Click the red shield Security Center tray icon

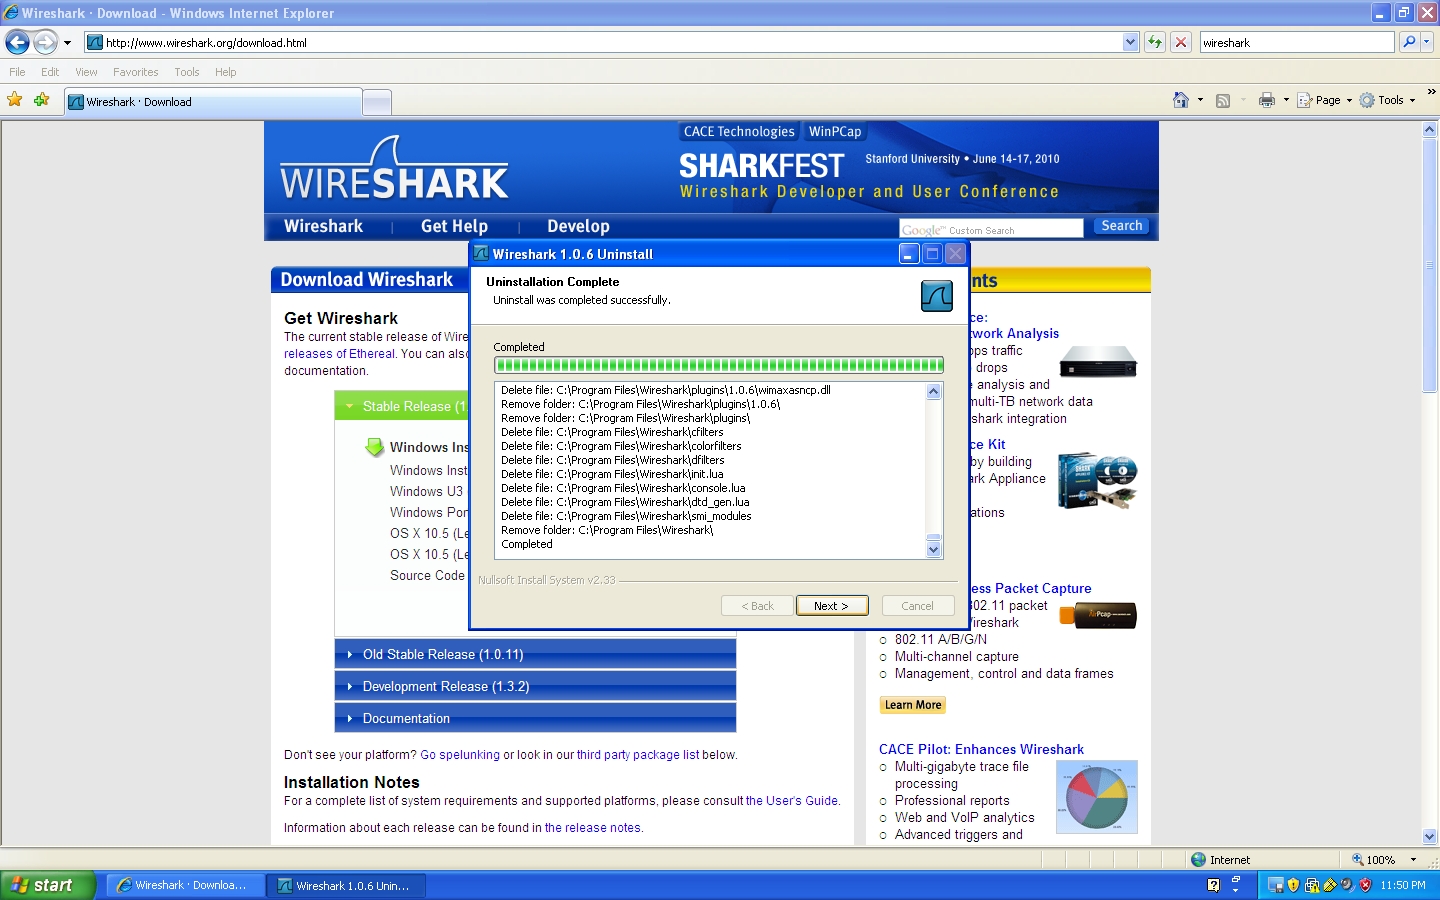pos(1365,885)
